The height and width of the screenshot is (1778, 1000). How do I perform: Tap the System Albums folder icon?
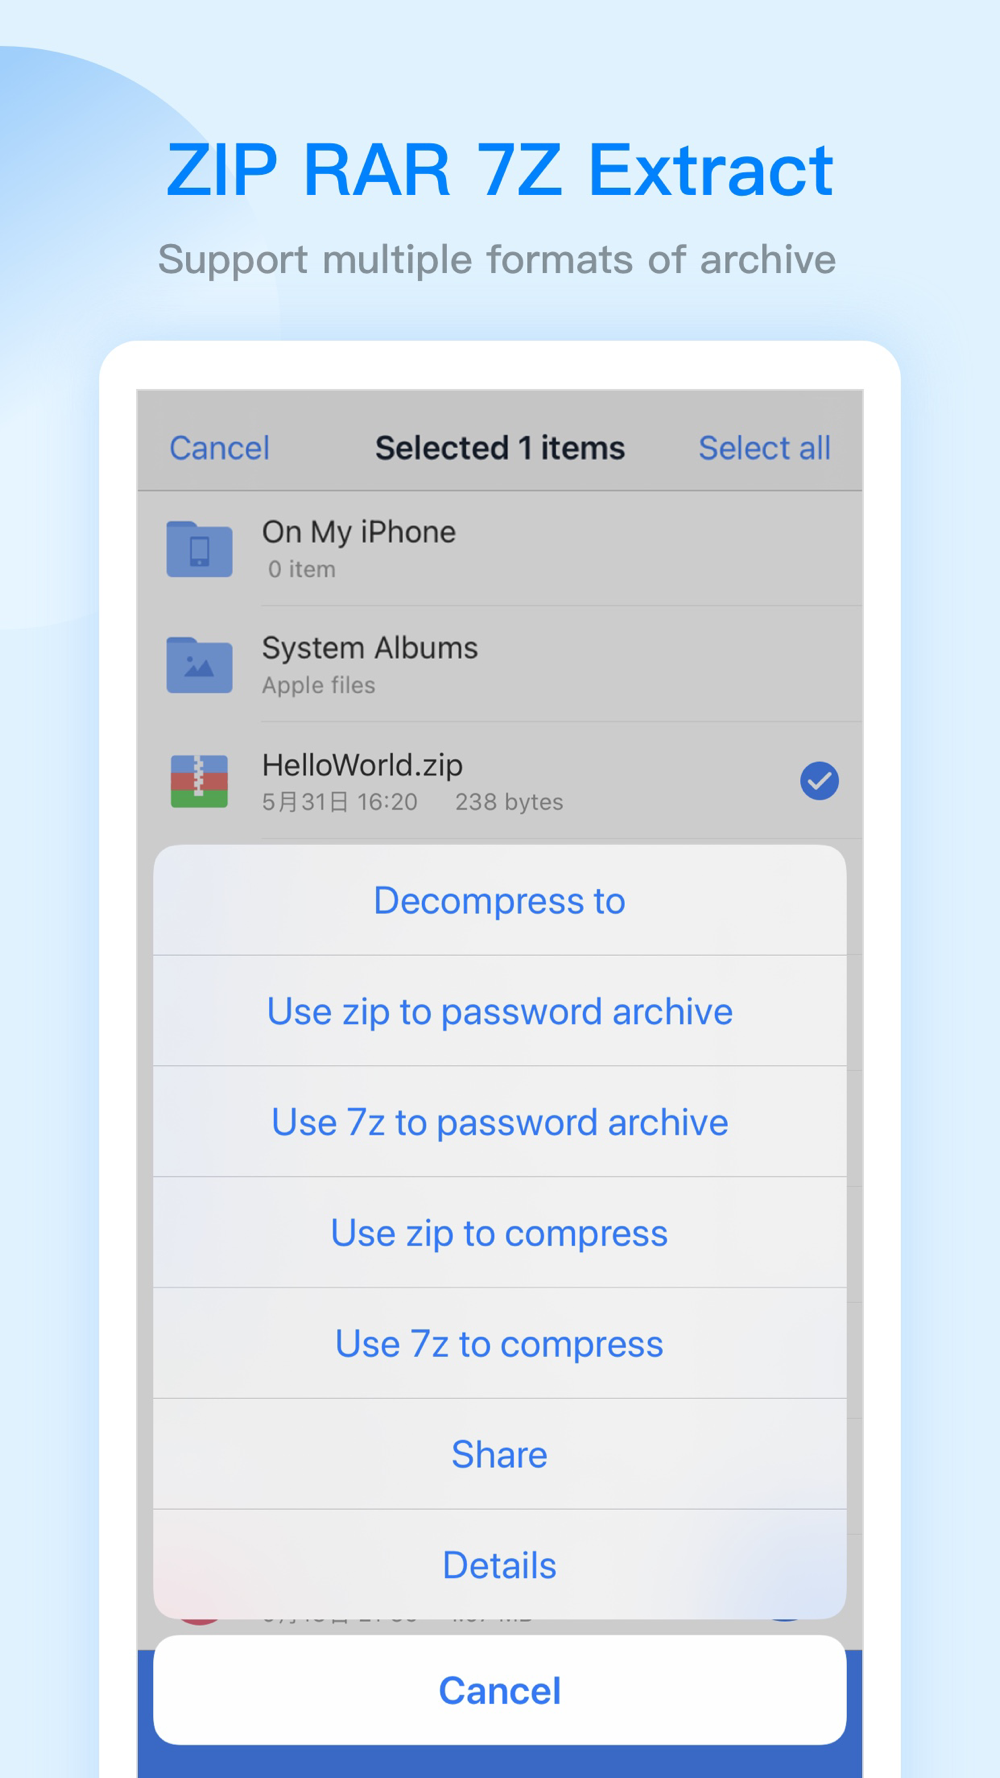coord(199,665)
